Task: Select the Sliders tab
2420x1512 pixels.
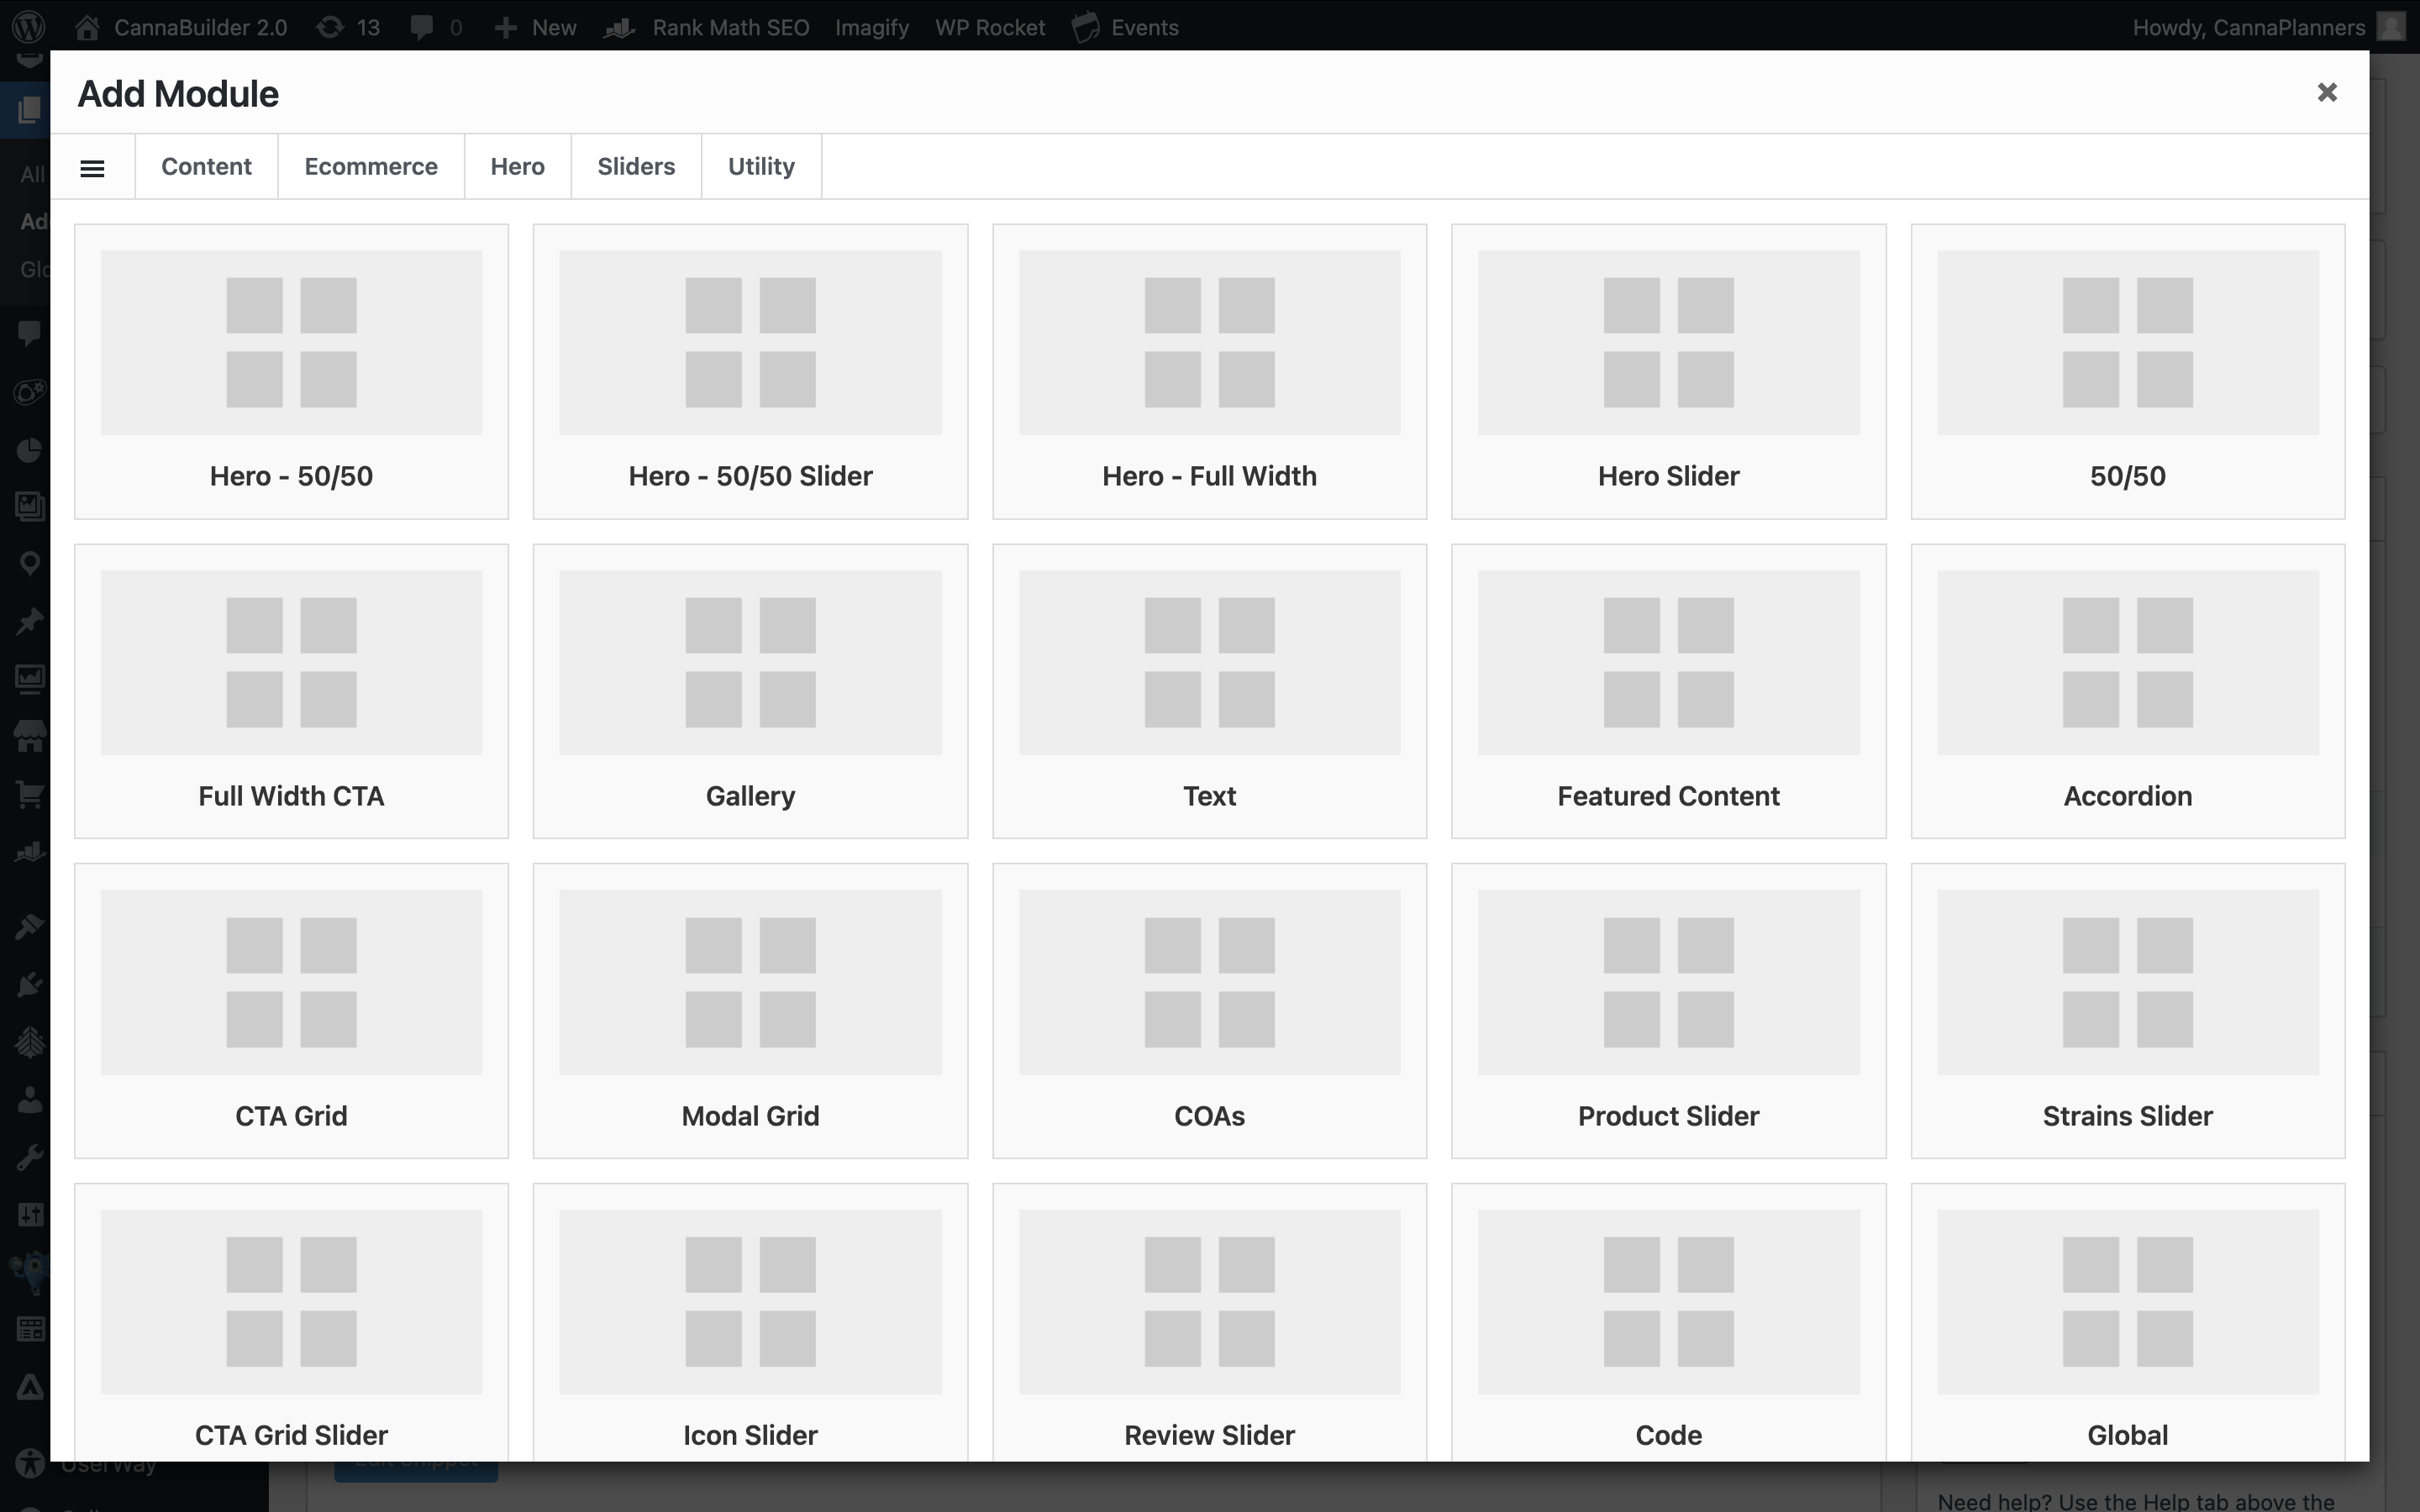Action: pyautogui.click(x=635, y=167)
